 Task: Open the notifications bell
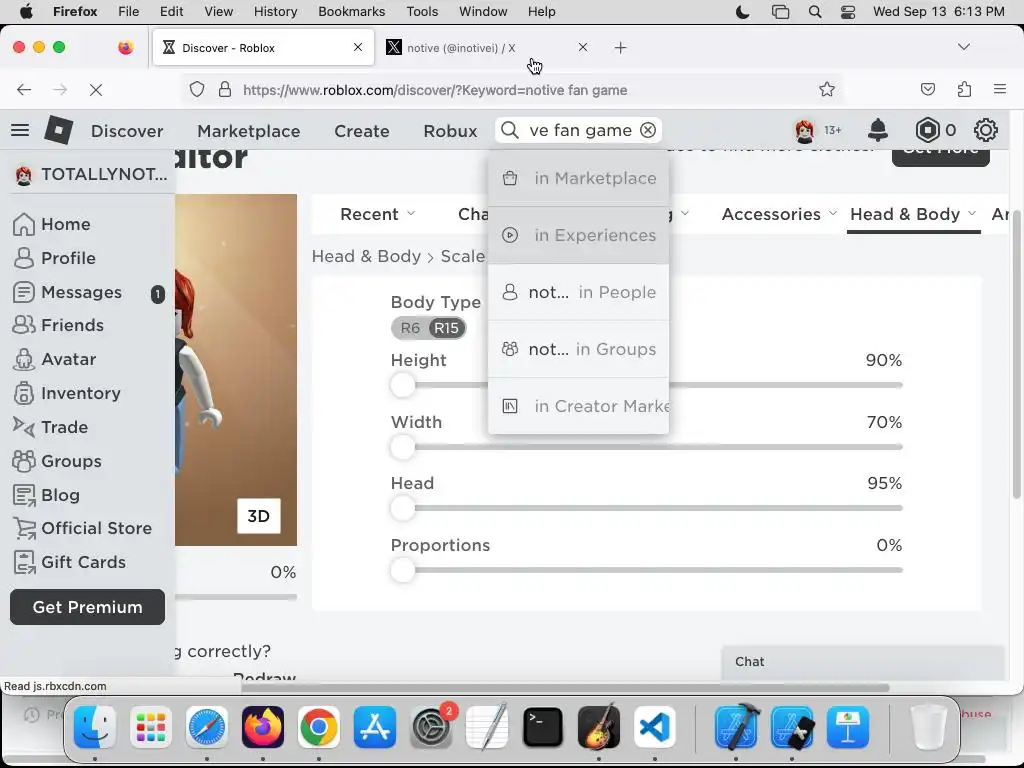click(x=878, y=130)
